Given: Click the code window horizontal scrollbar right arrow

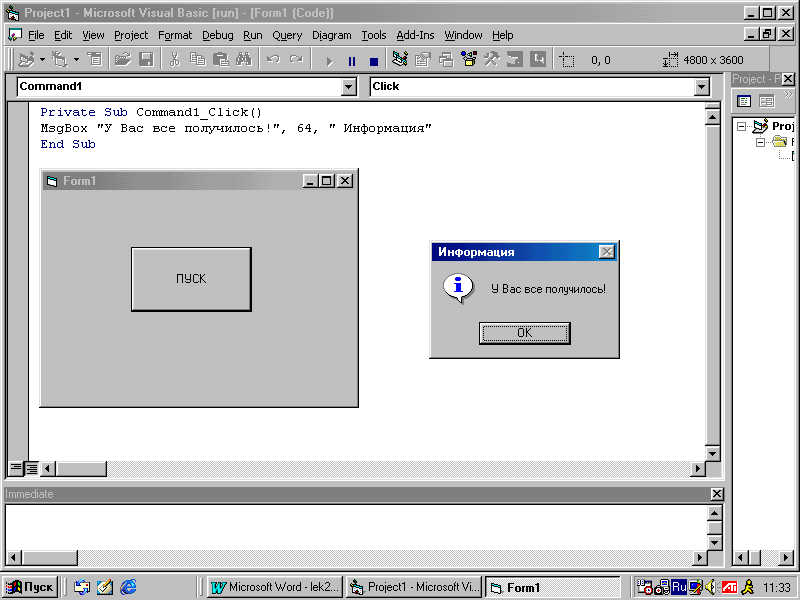Looking at the screenshot, I should click(697, 468).
